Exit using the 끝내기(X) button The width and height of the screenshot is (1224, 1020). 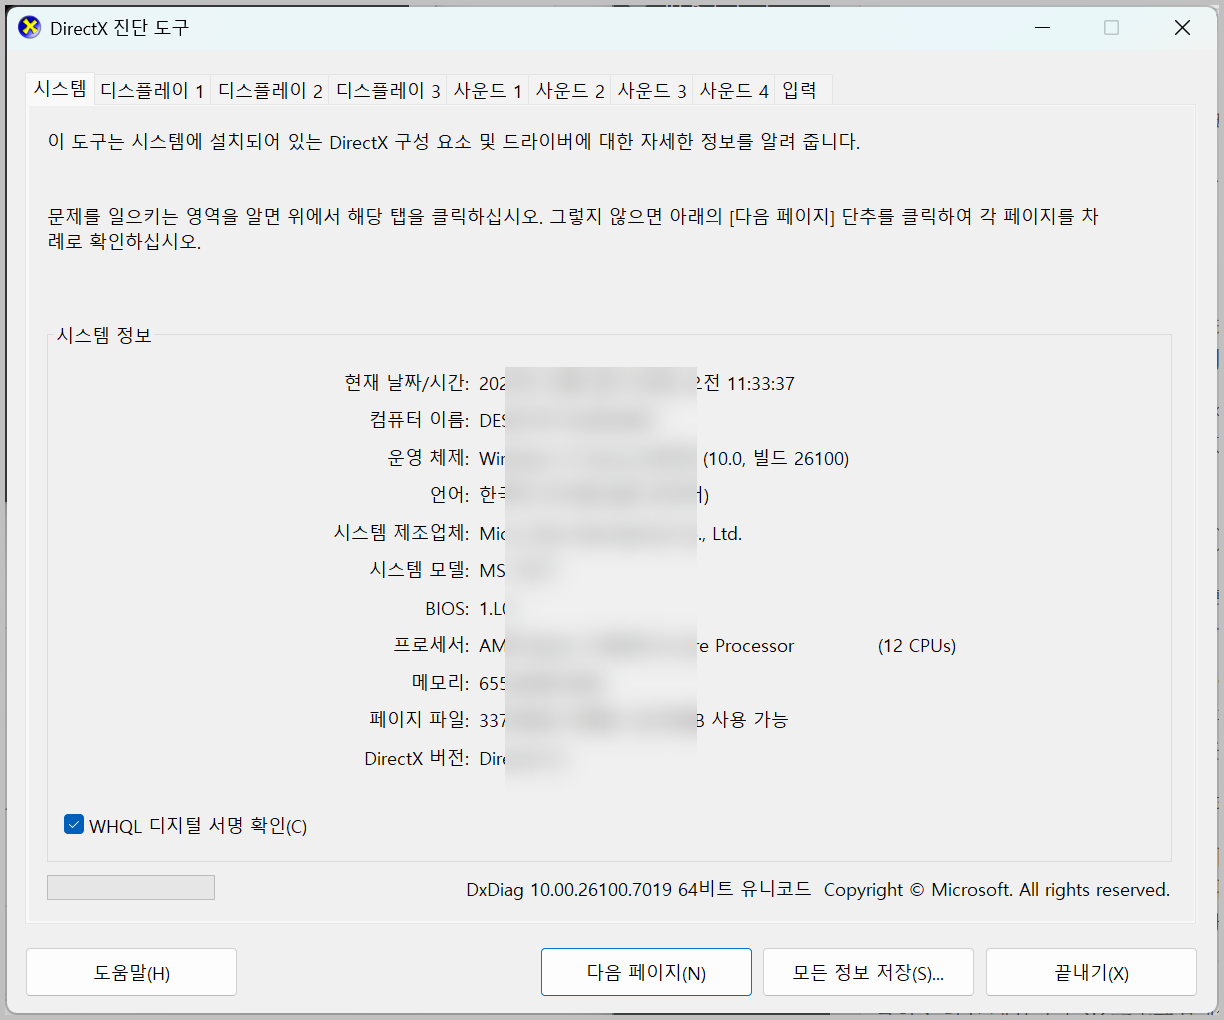(1091, 973)
